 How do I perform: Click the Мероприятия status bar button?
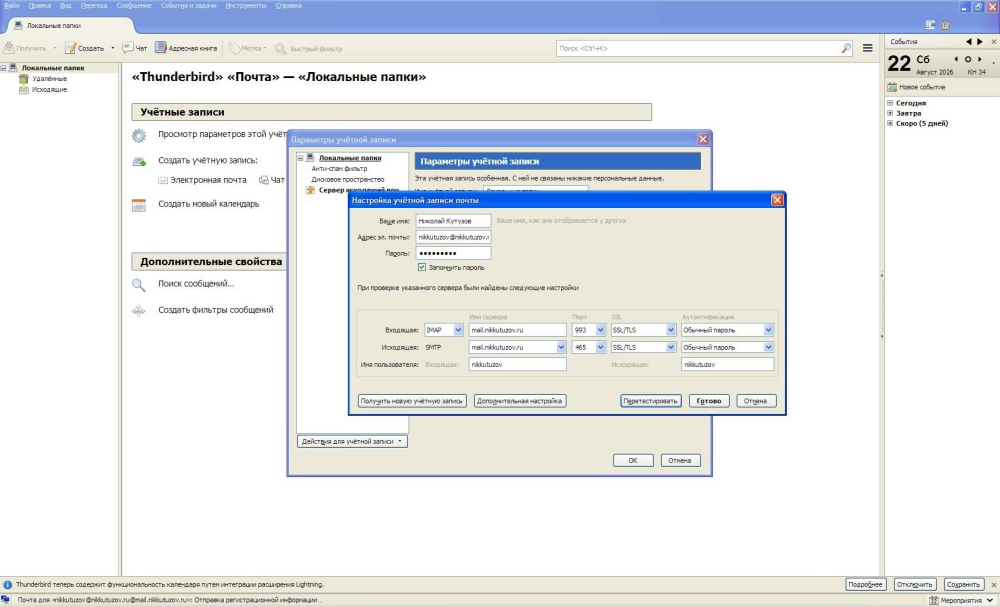(x=960, y=600)
